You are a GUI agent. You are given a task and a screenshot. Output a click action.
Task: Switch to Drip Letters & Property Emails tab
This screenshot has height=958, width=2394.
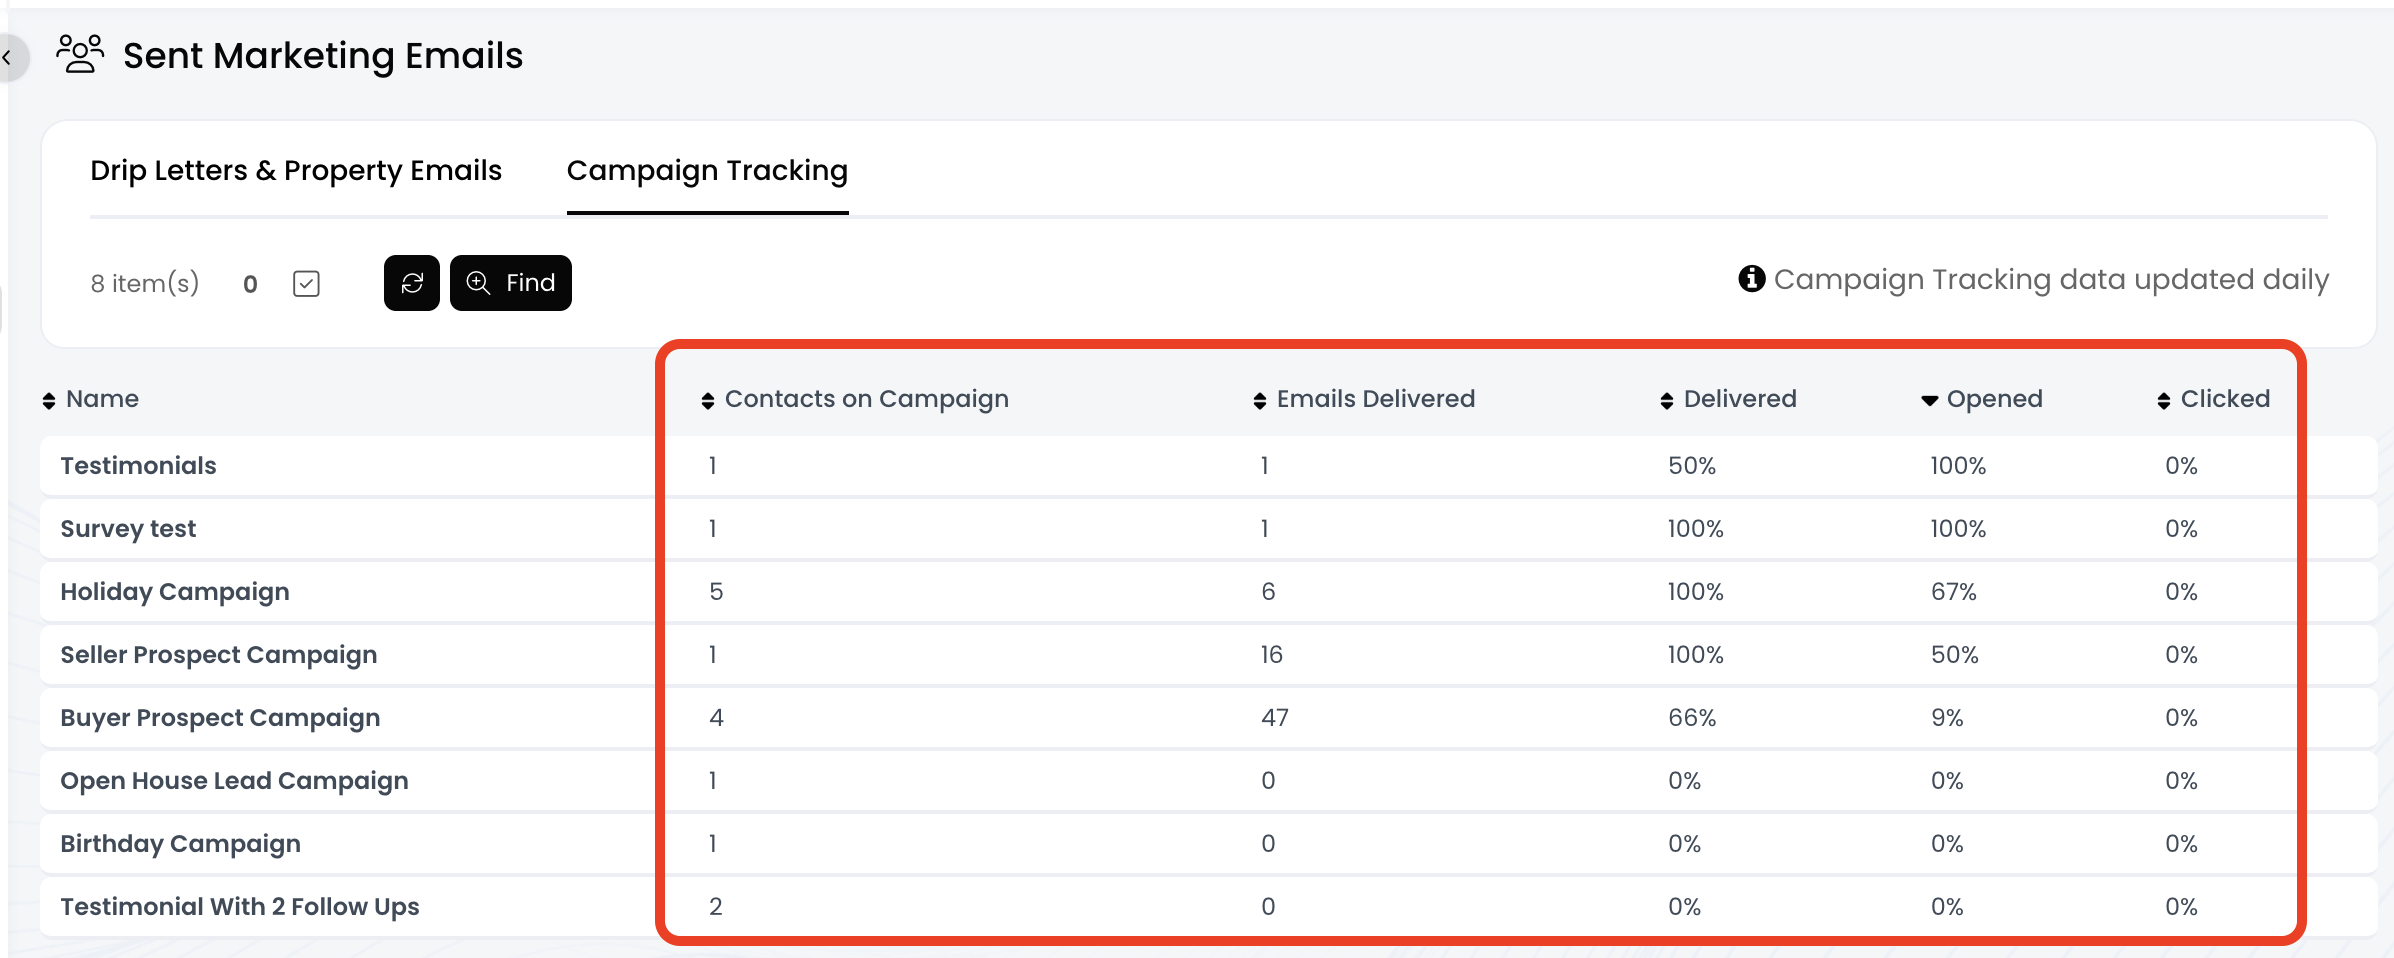point(295,171)
